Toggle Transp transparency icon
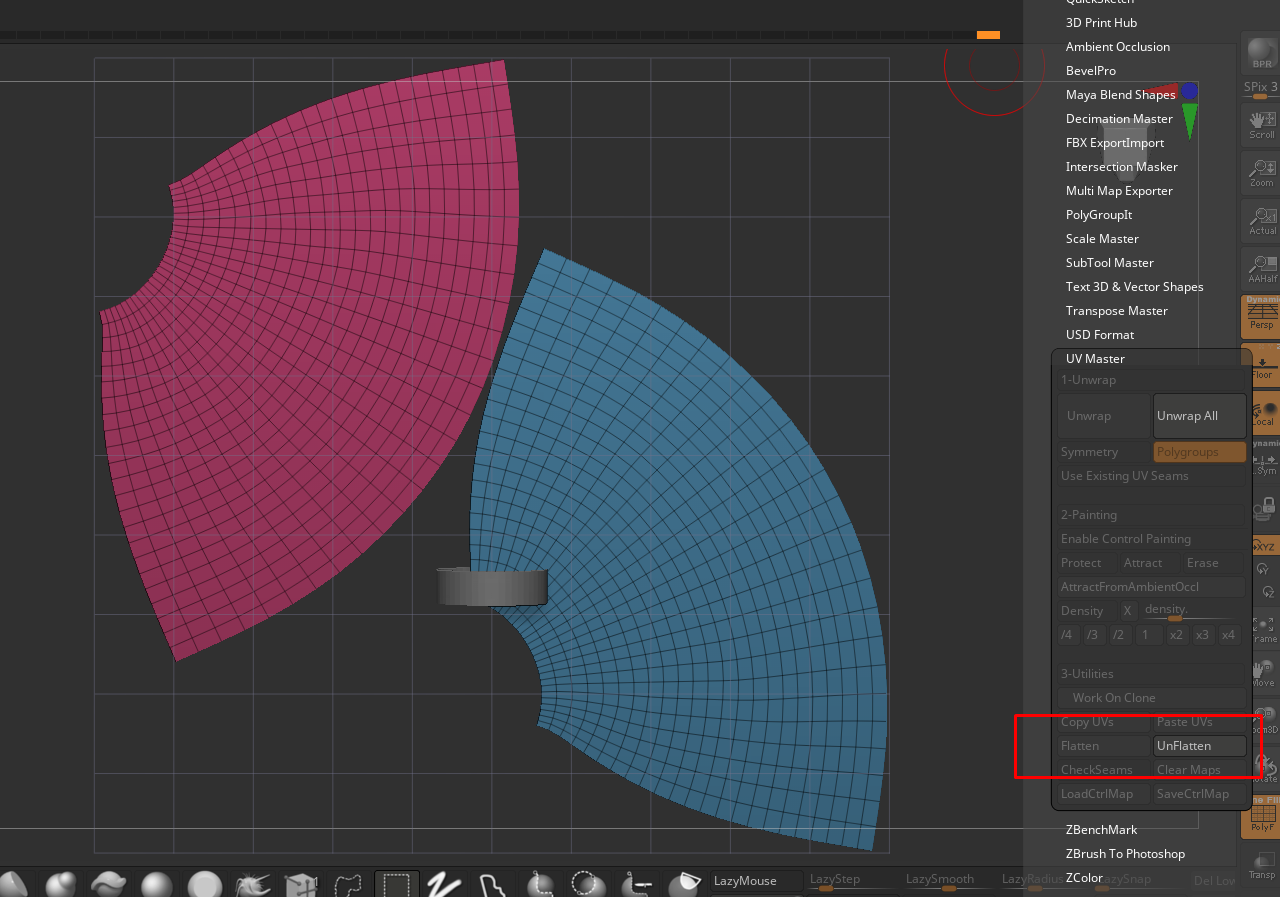 (x=1261, y=864)
